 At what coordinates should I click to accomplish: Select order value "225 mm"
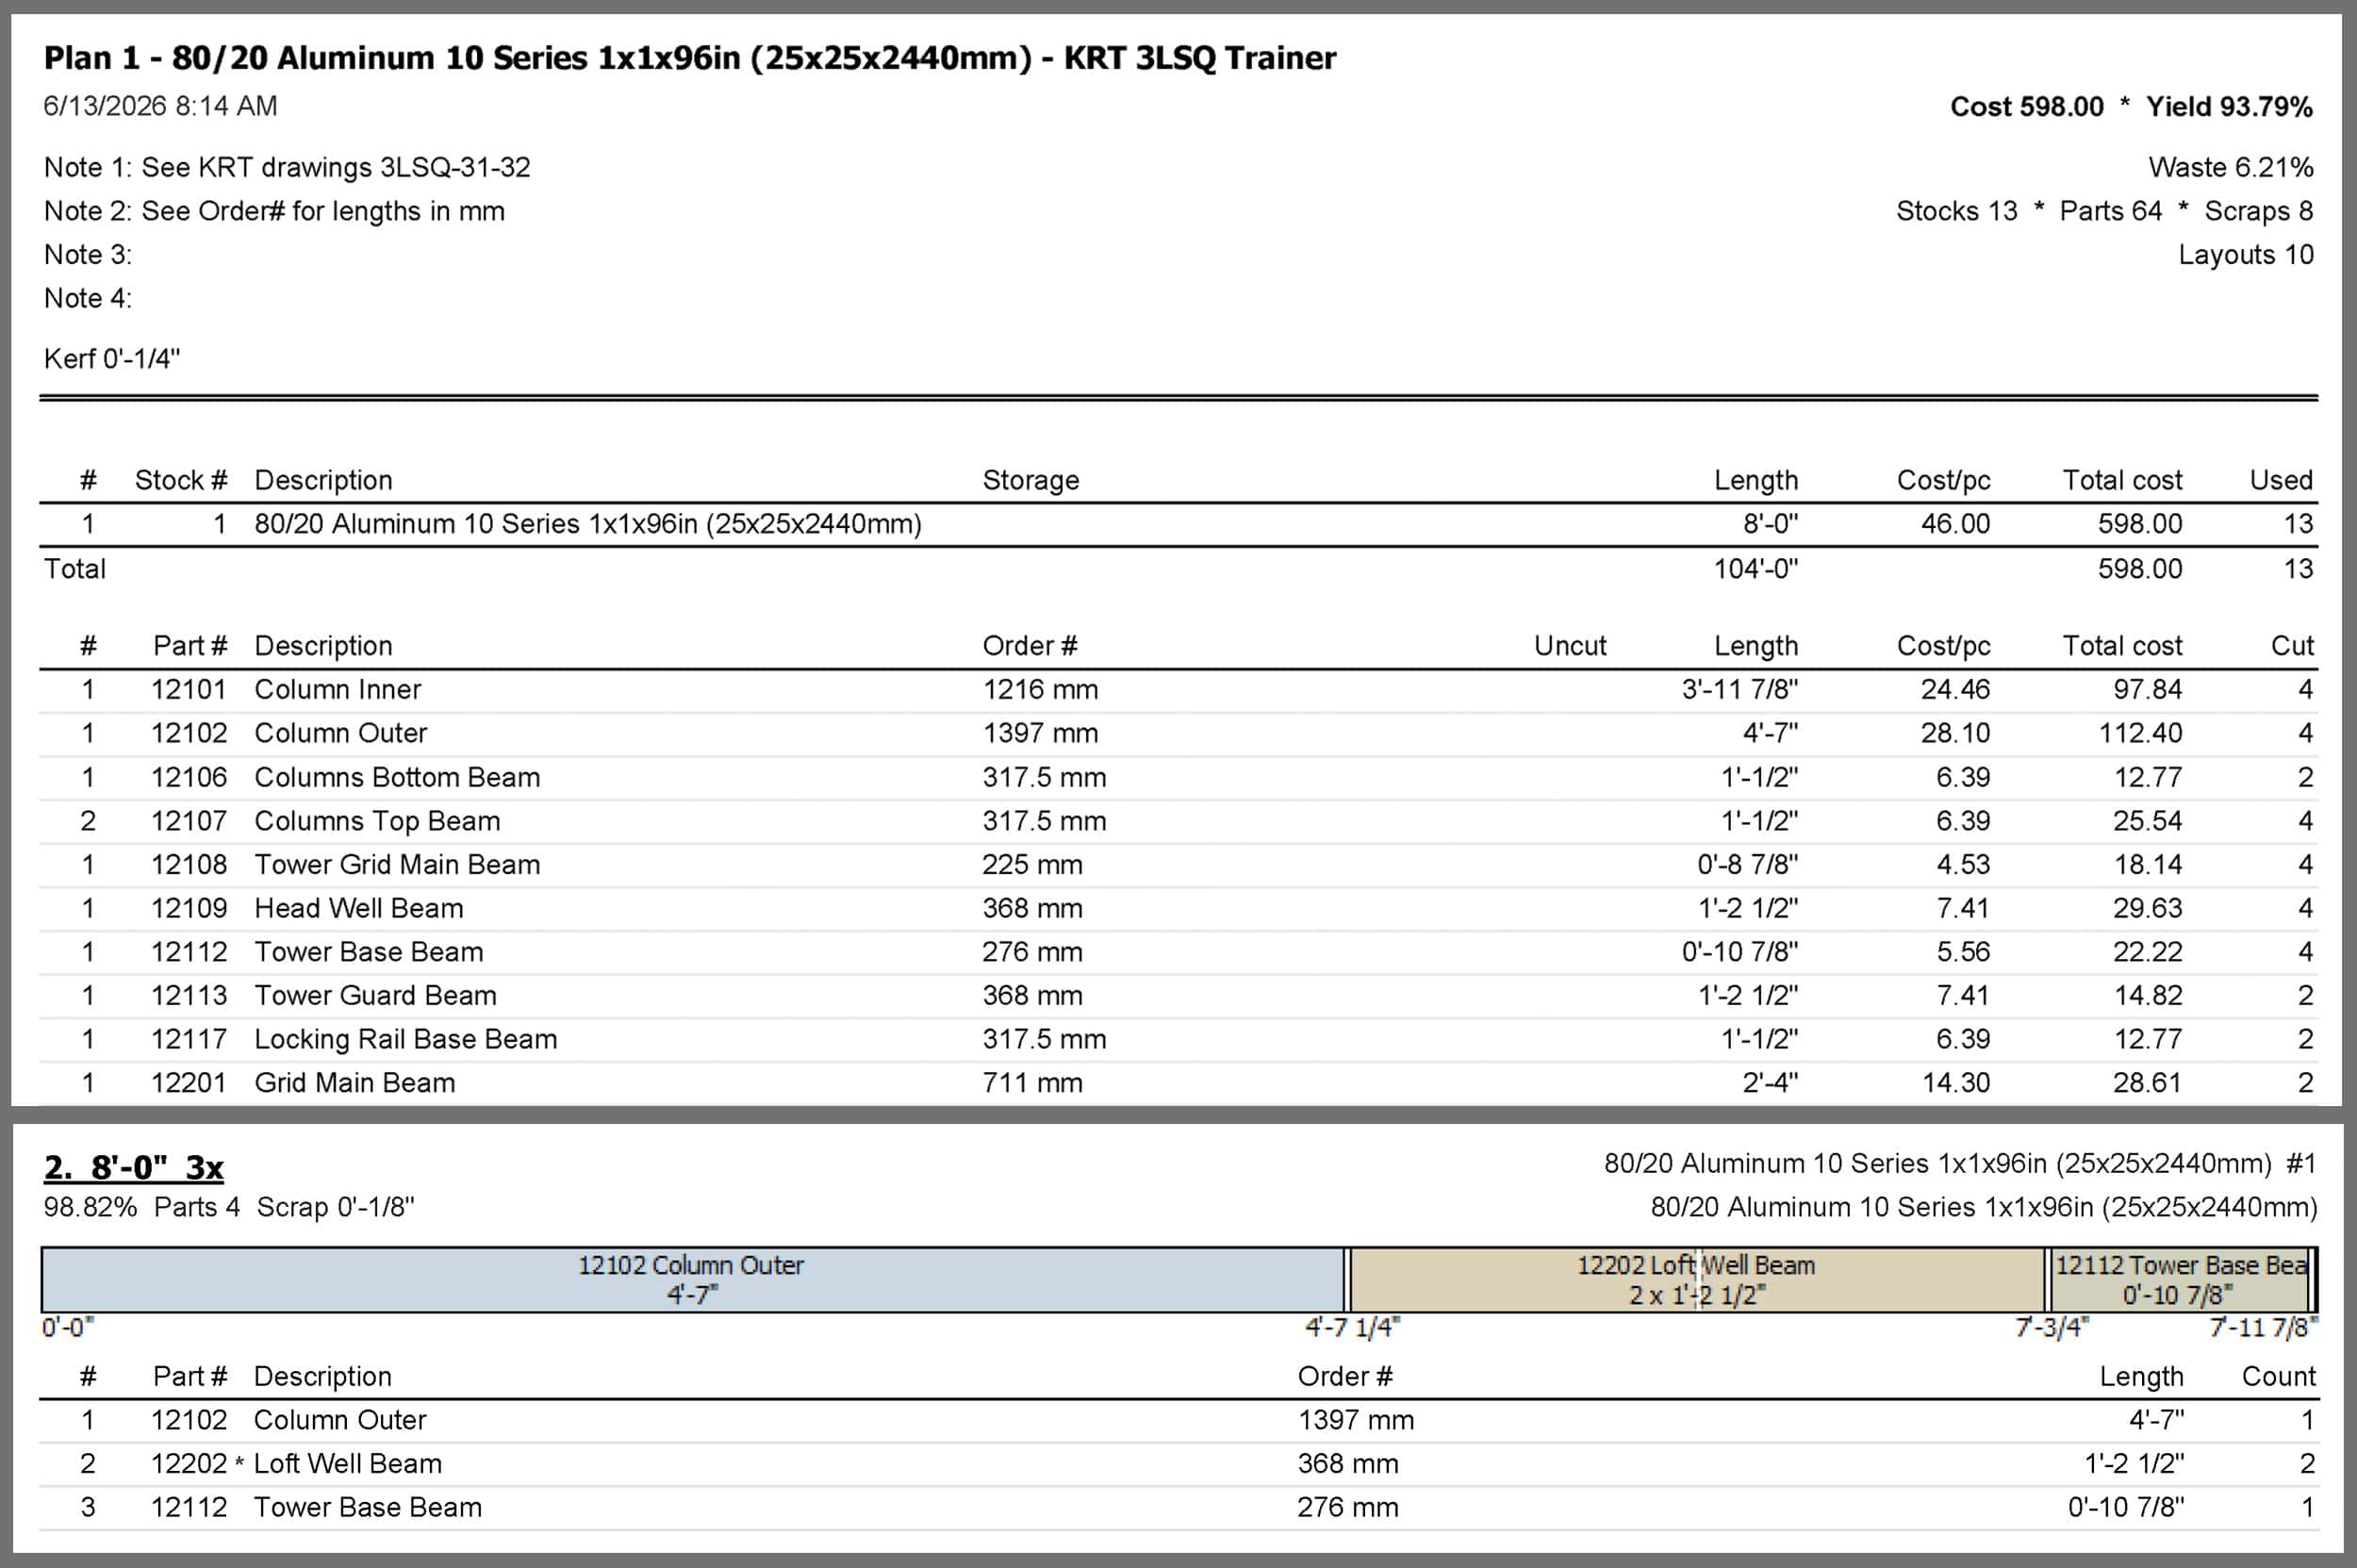1032,865
